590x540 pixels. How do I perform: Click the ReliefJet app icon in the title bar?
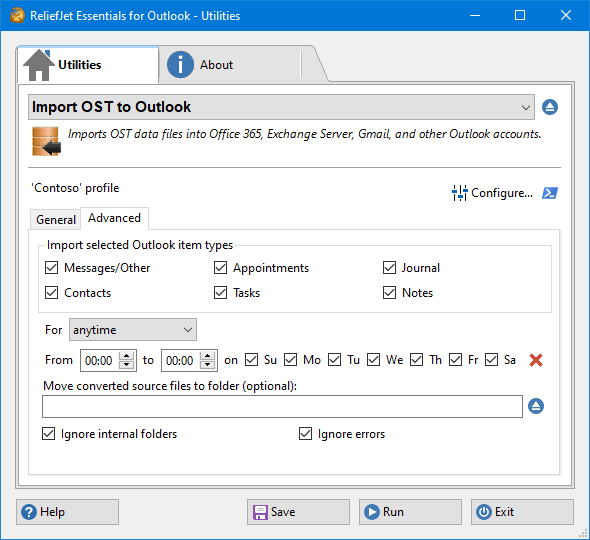(x=17, y=15)
